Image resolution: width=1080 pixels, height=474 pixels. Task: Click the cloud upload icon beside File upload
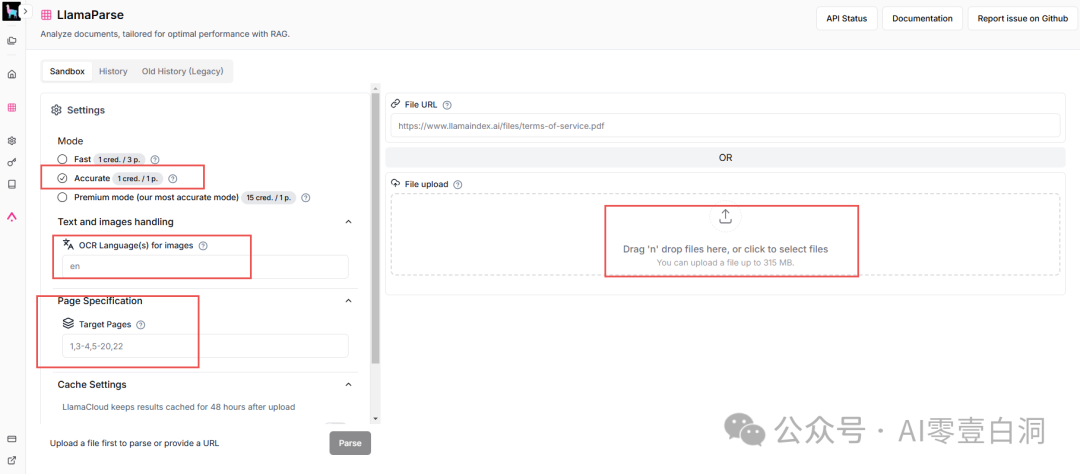click(x=395, y=183)
